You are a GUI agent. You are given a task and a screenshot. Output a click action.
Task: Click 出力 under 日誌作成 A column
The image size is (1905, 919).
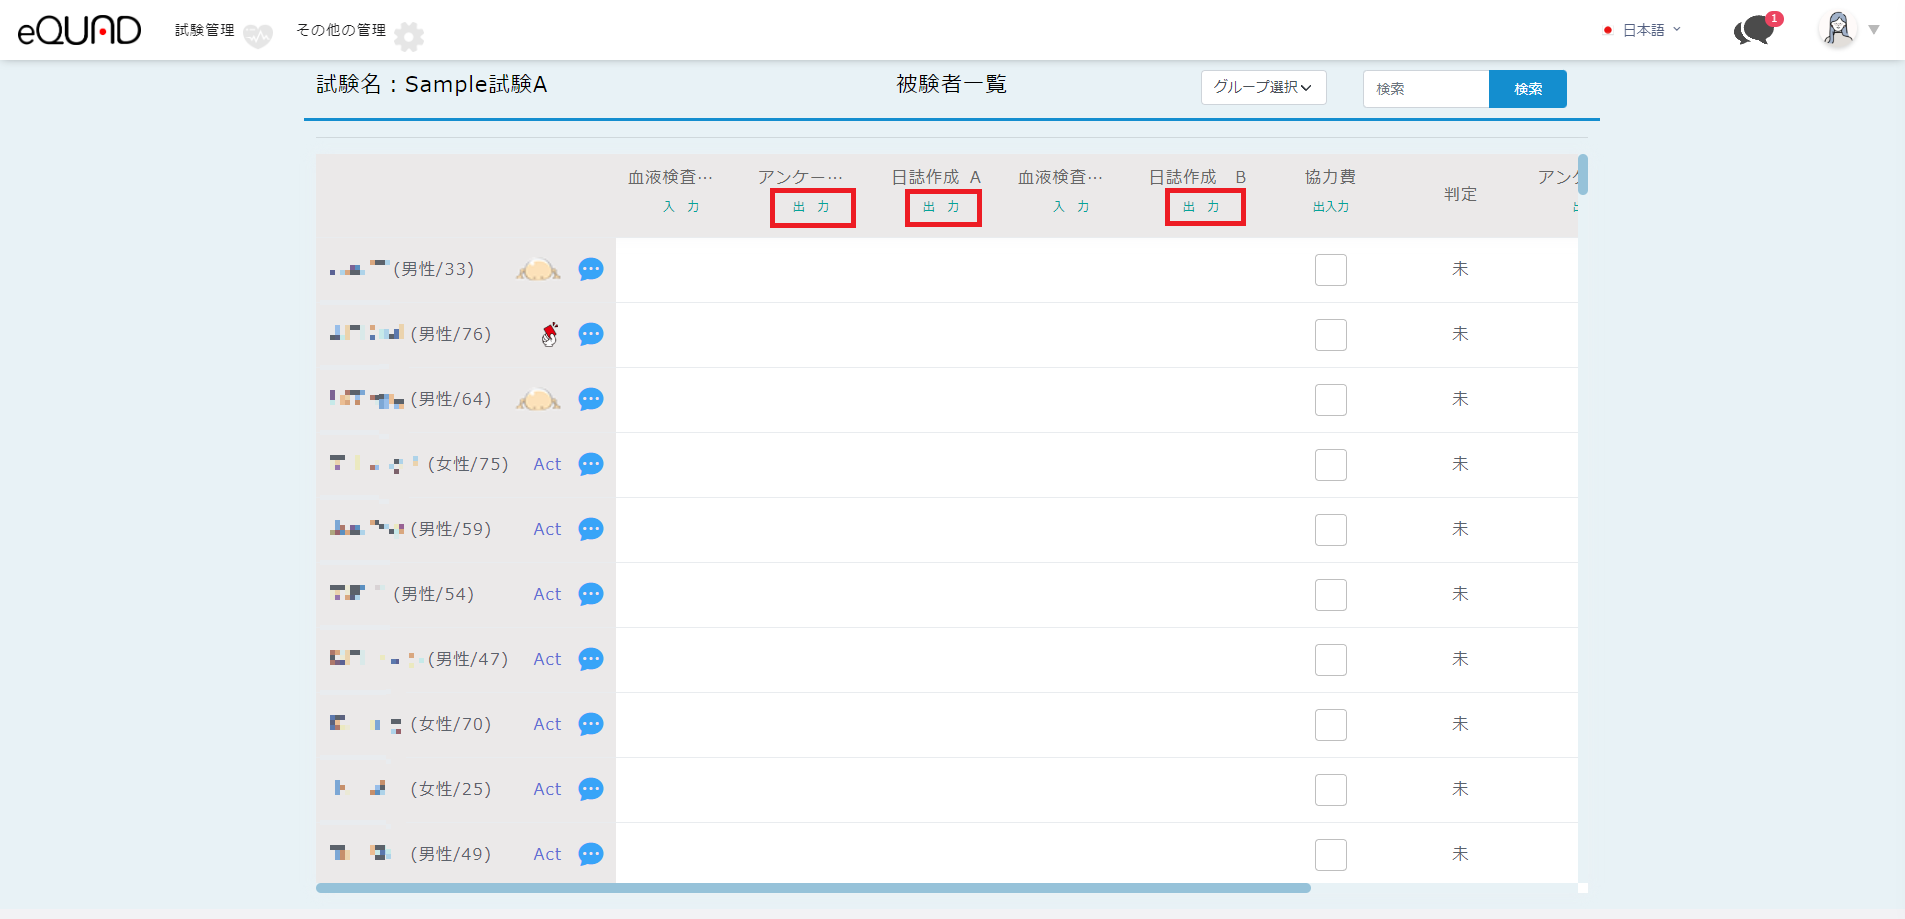click(942, 207)
